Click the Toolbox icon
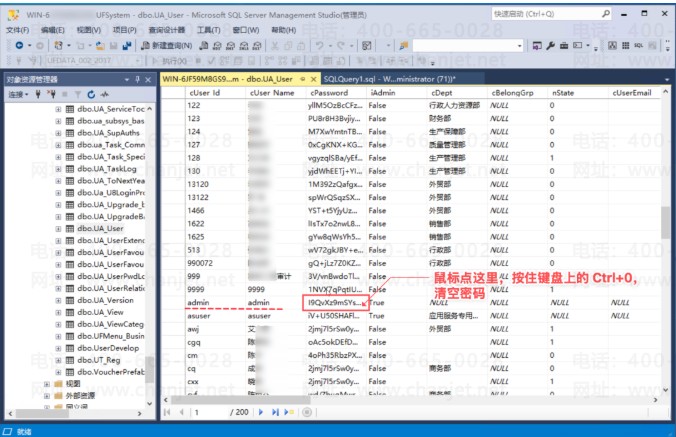 (563, 45)
